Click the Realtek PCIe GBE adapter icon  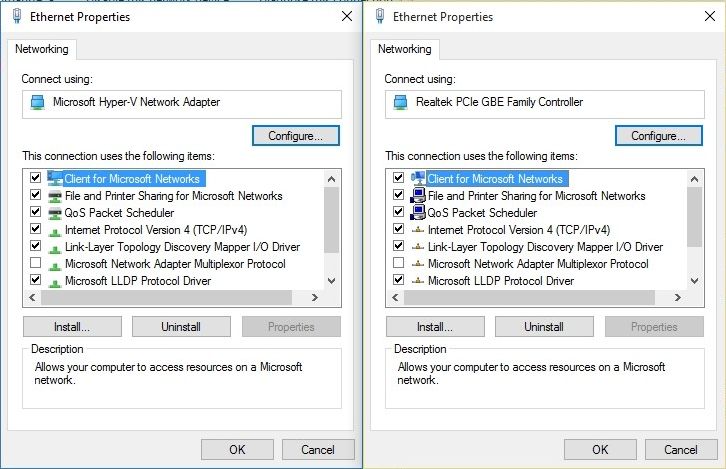pos(401,102)
